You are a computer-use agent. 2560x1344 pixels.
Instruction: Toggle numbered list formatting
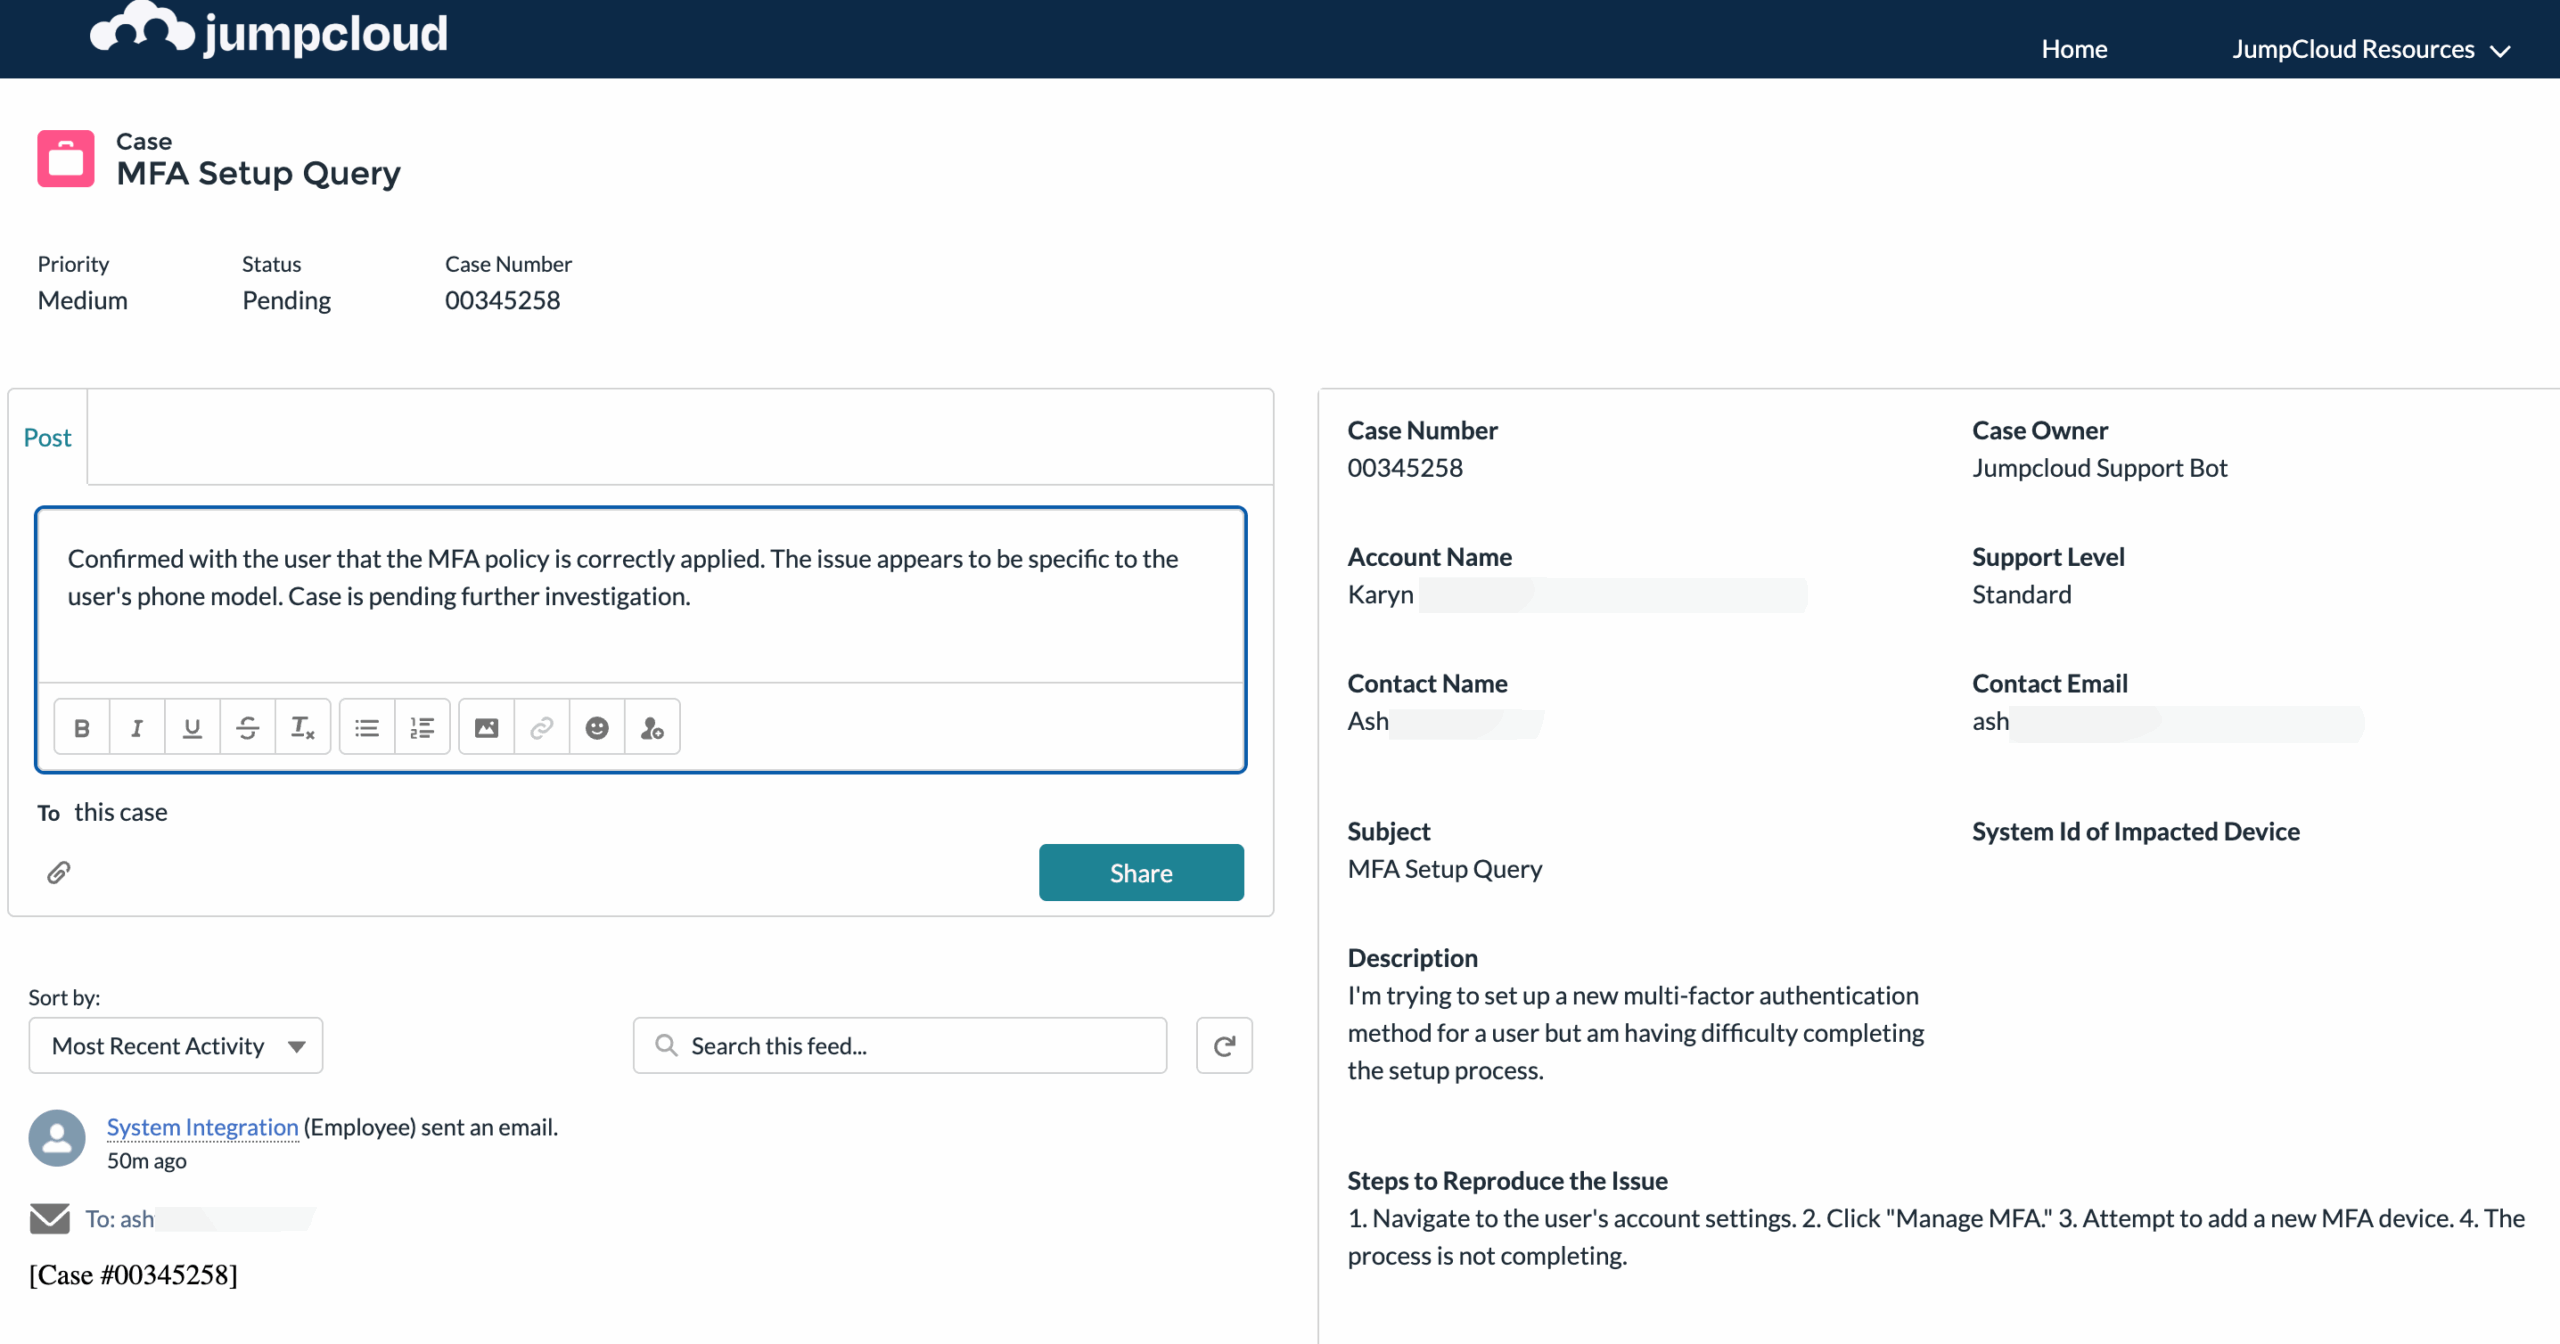click(422, 726)
